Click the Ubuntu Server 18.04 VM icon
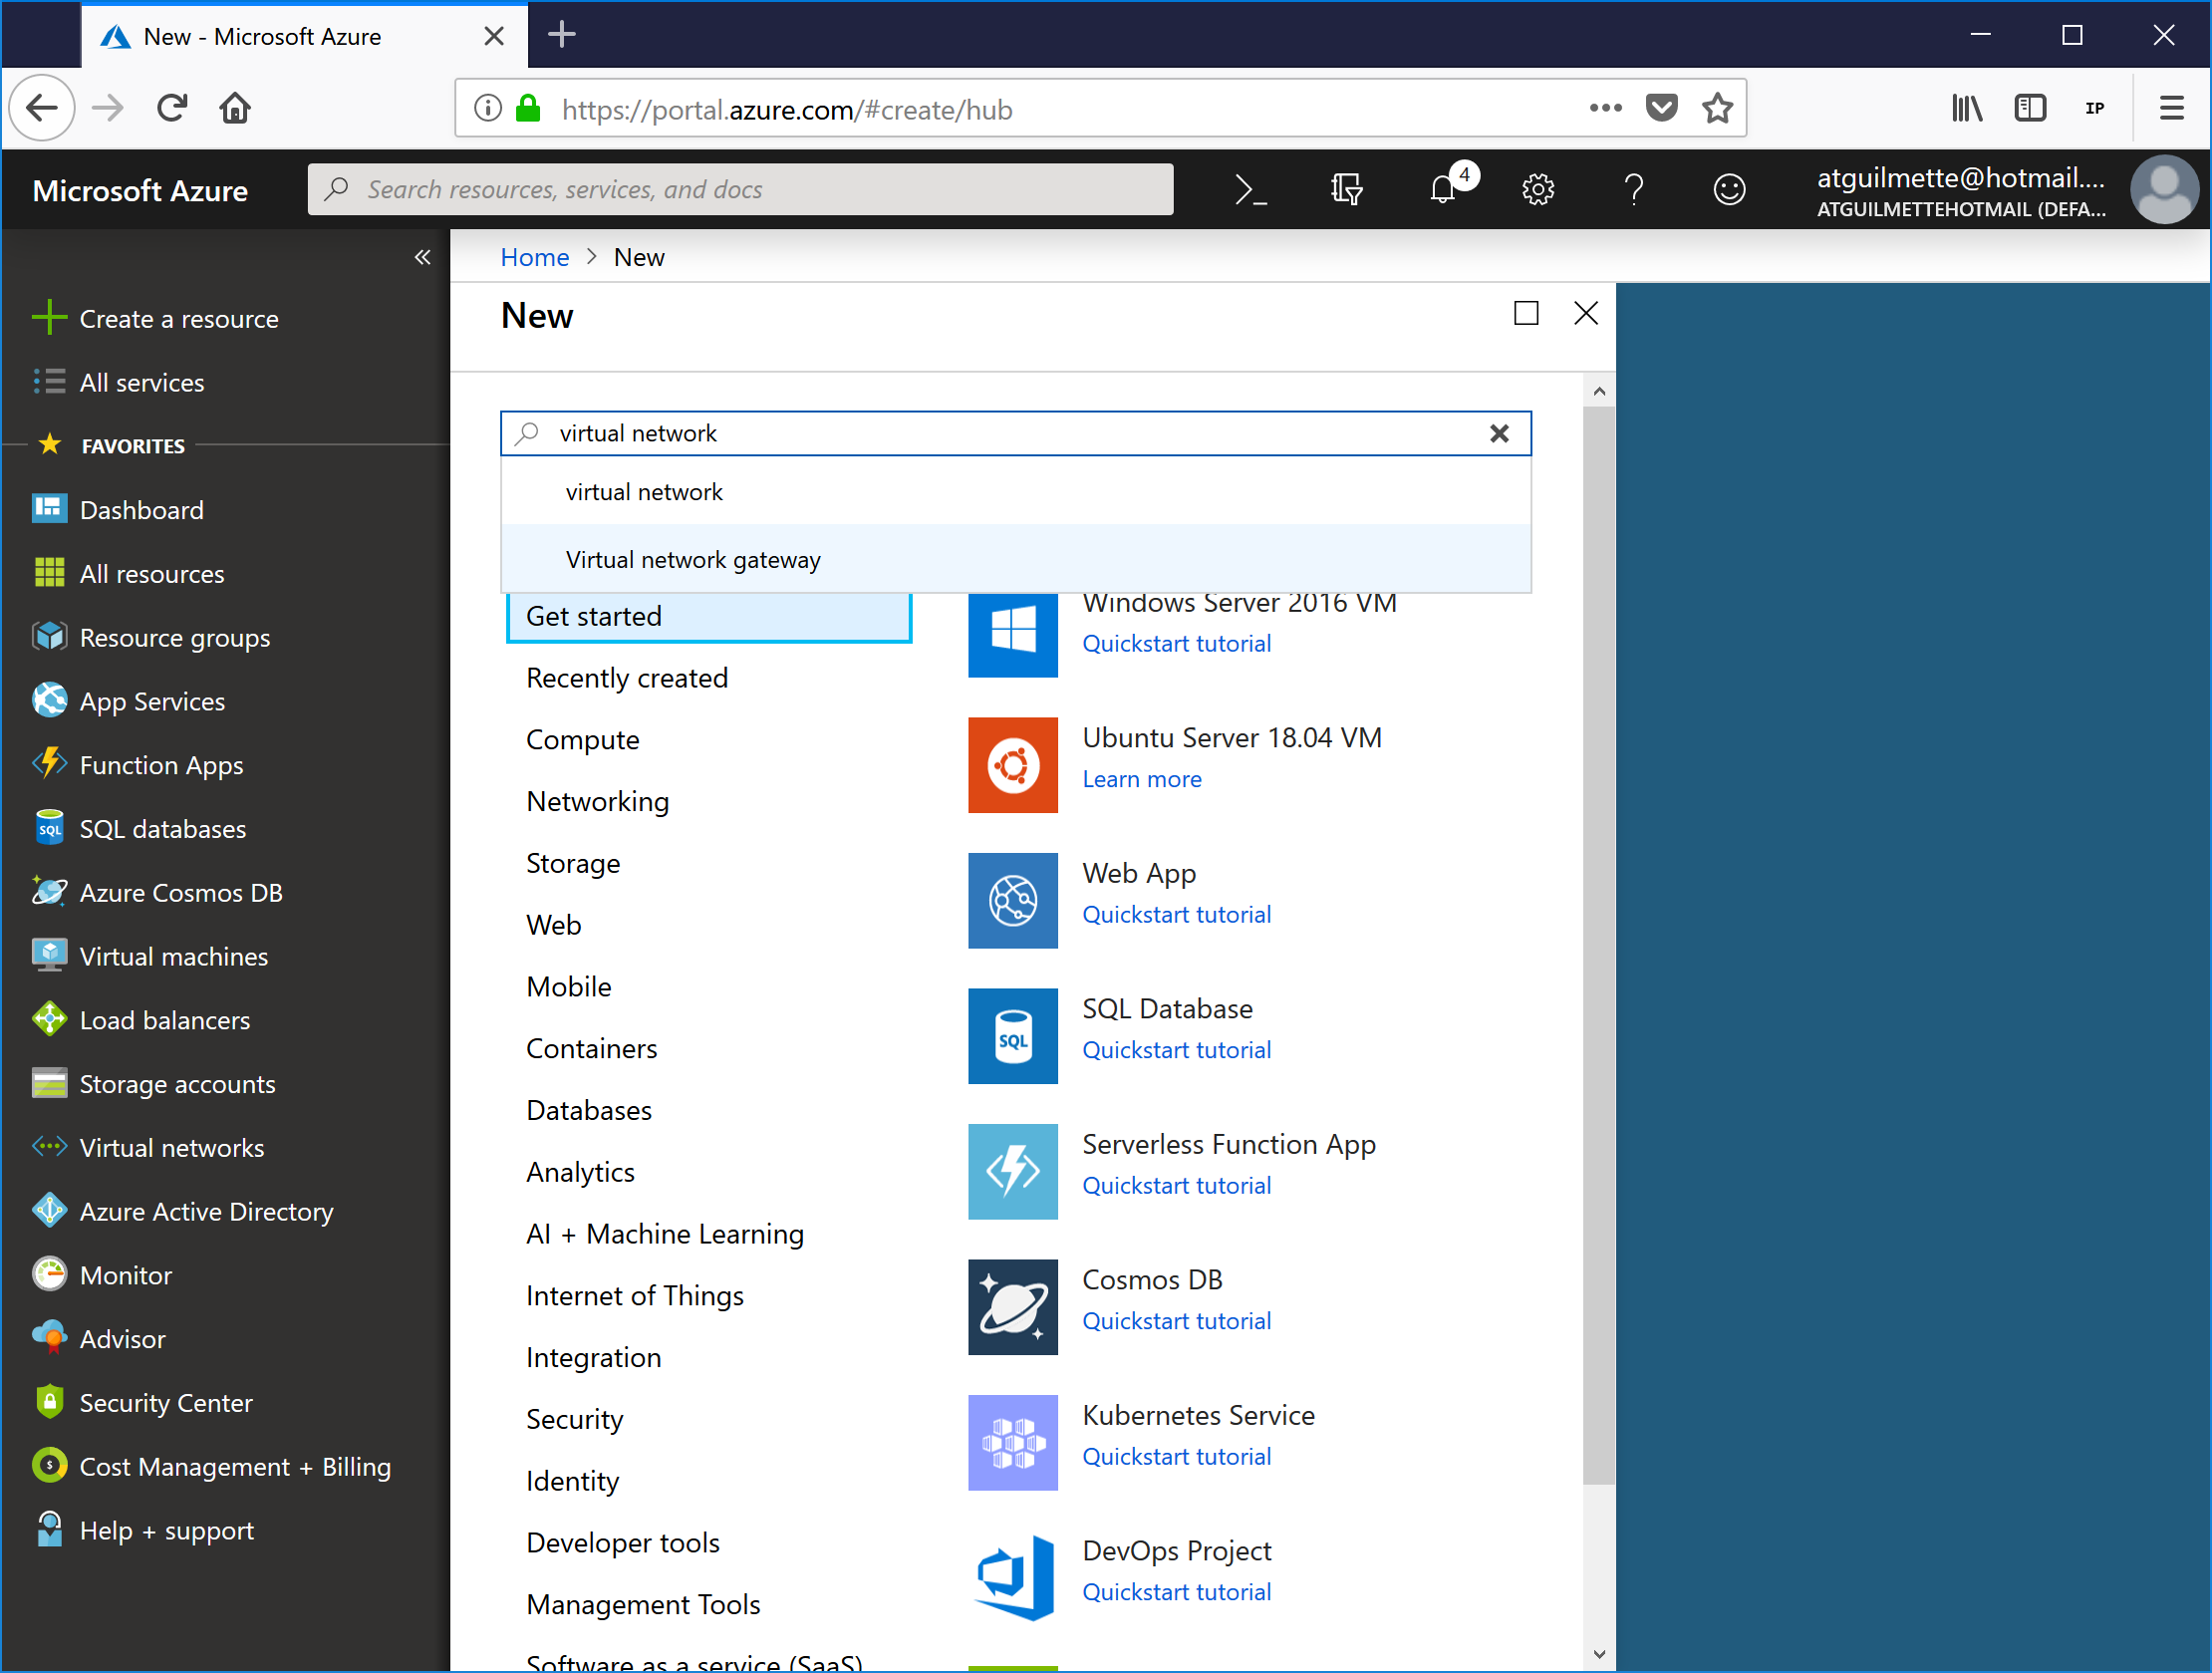 1012,765
